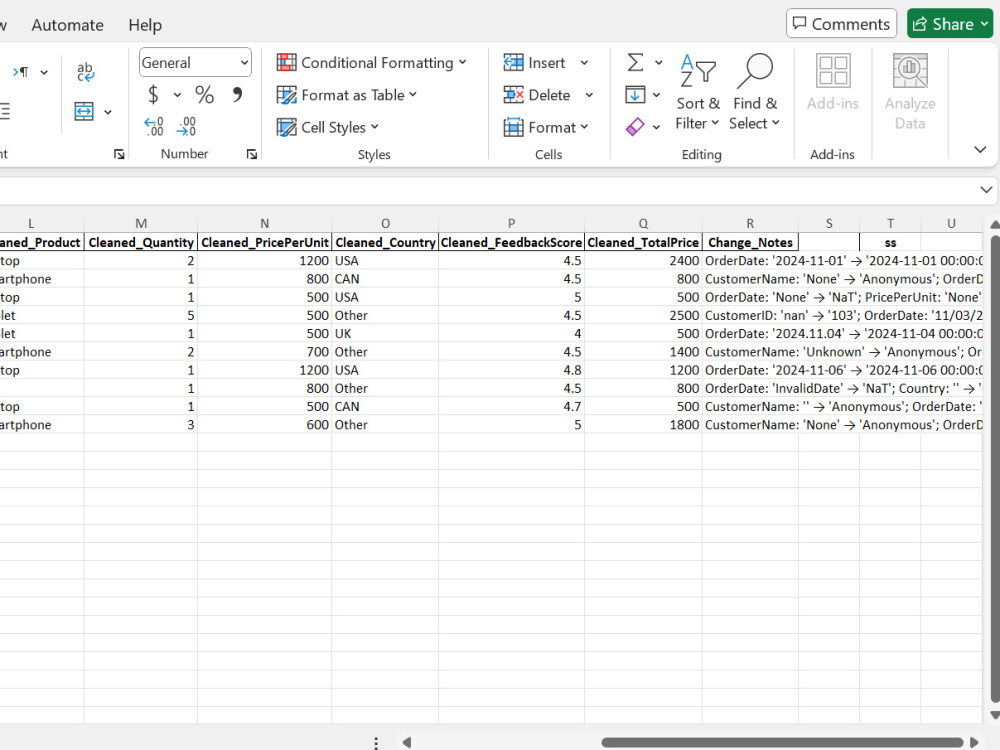Select column M header
Viewport: 1000px width, 750px height.
point(141,223)
